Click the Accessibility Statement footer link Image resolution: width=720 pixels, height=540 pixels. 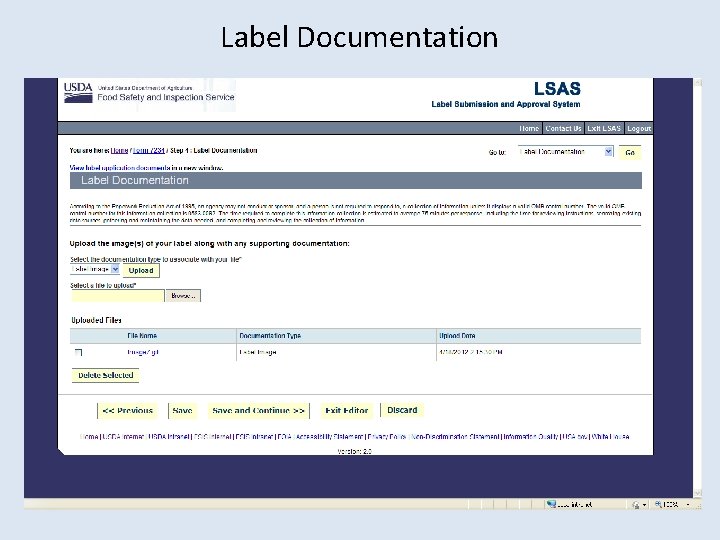tap(329, 437)
